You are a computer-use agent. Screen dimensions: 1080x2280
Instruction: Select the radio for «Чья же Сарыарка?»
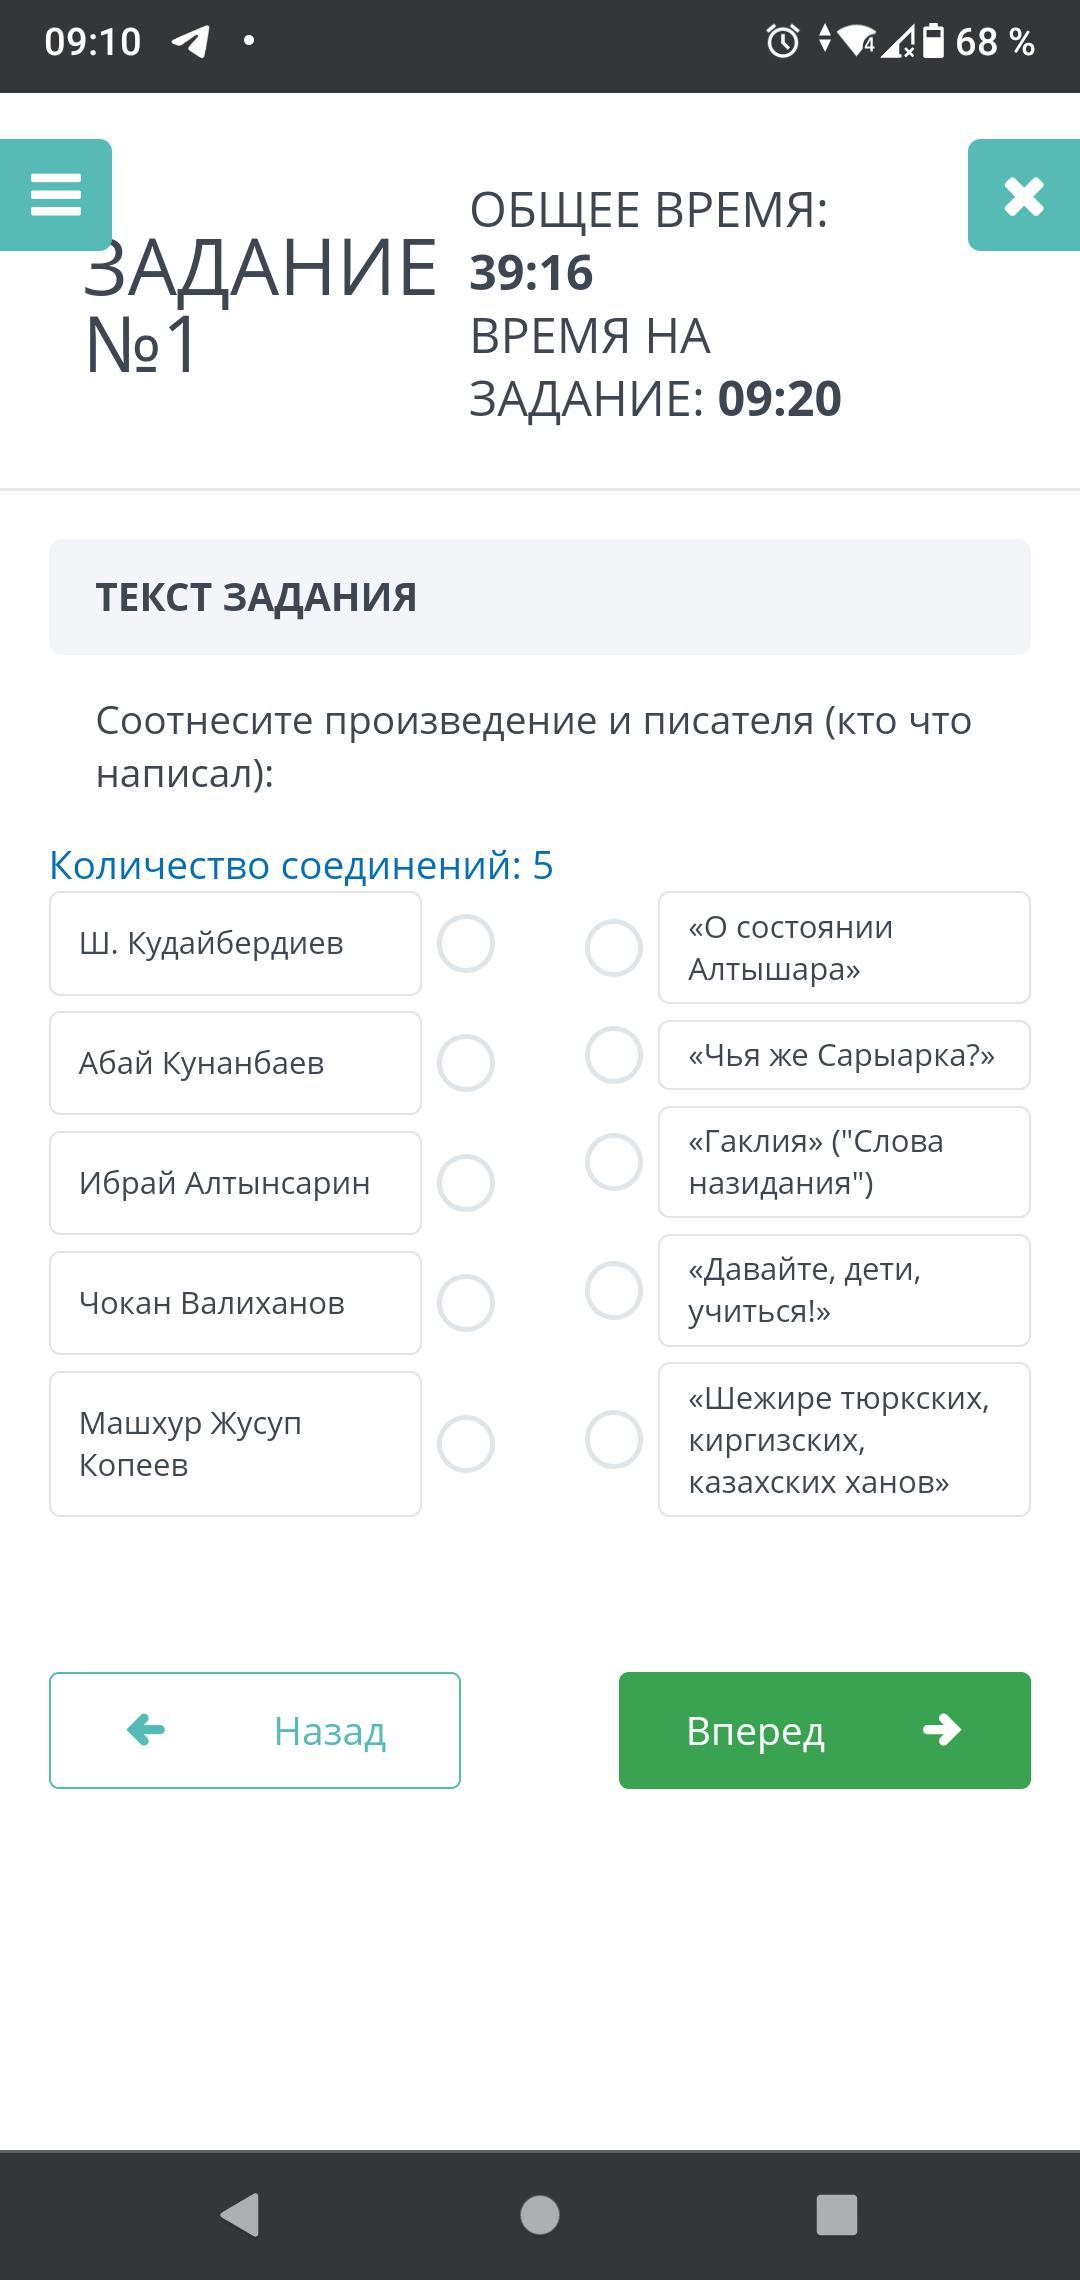click(613, 1055)
